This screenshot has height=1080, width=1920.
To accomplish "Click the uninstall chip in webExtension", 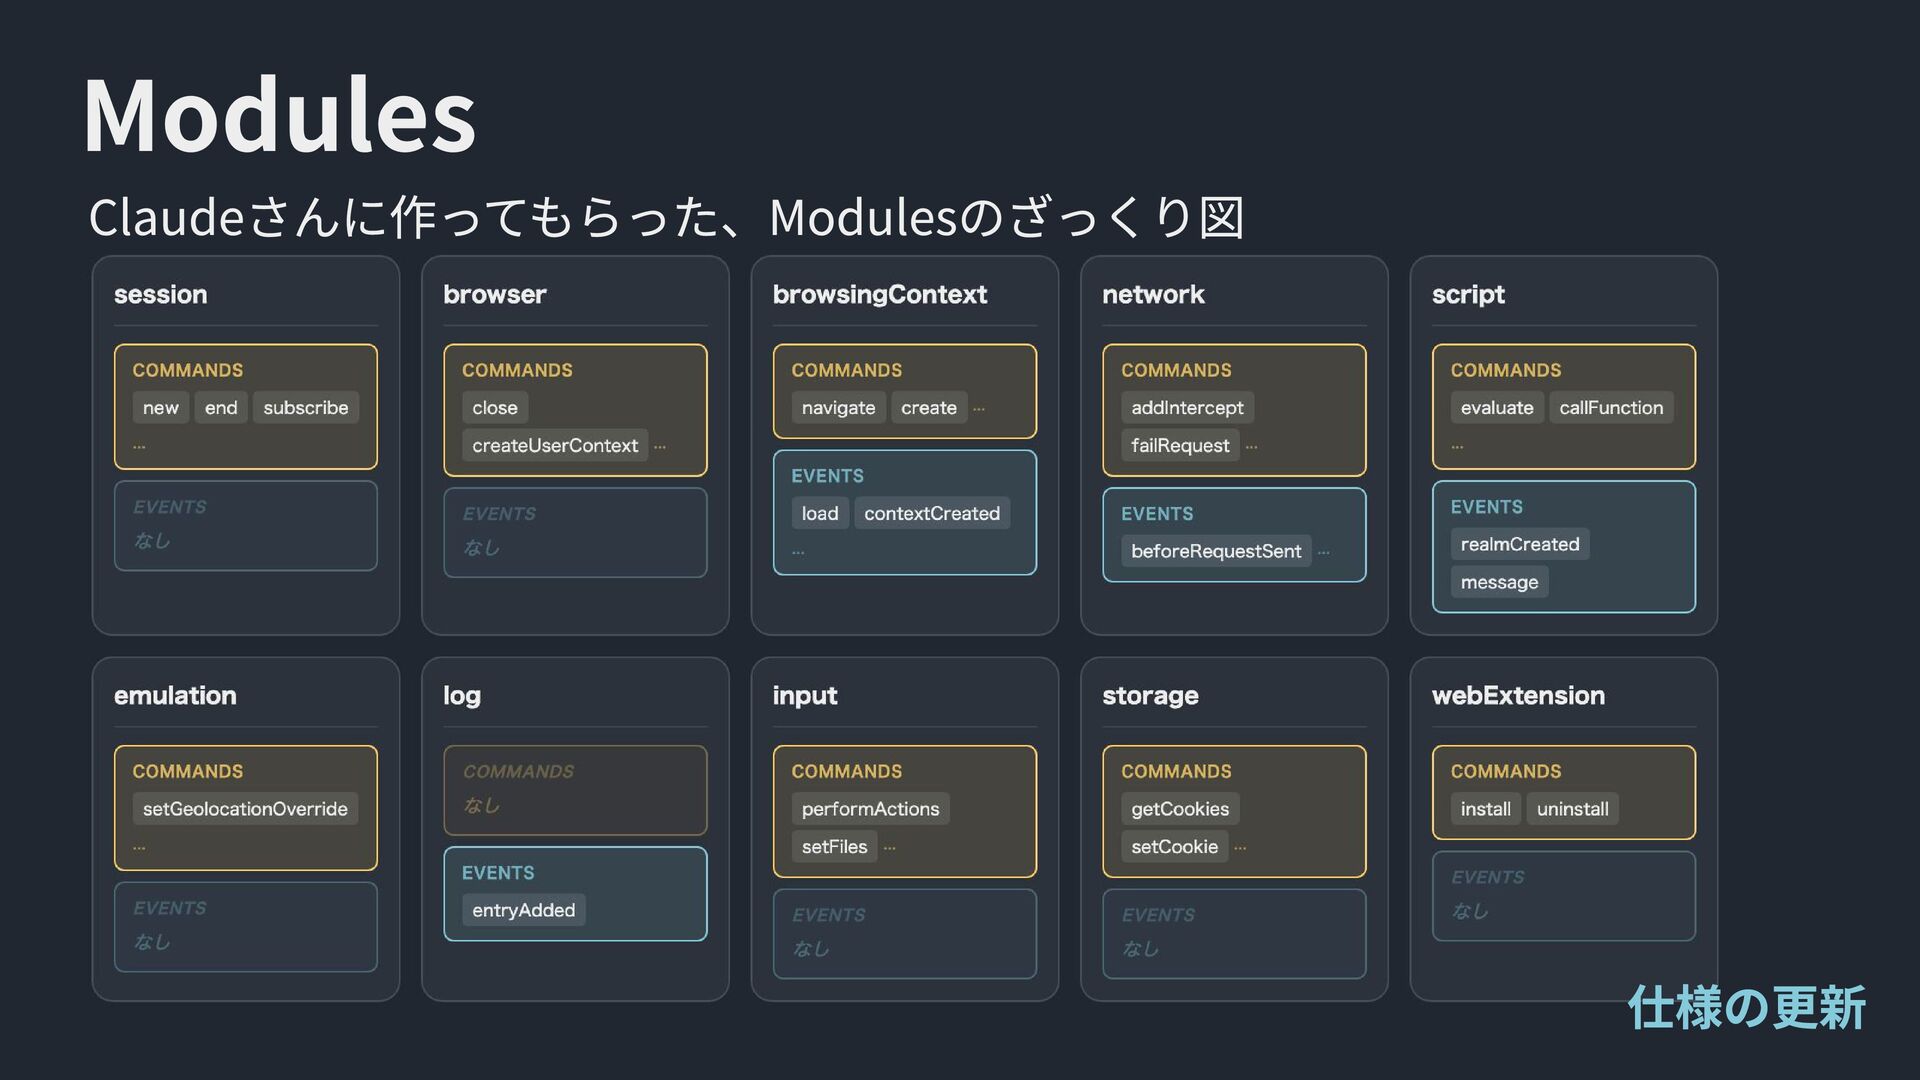I will click(x=1572, y=809).
